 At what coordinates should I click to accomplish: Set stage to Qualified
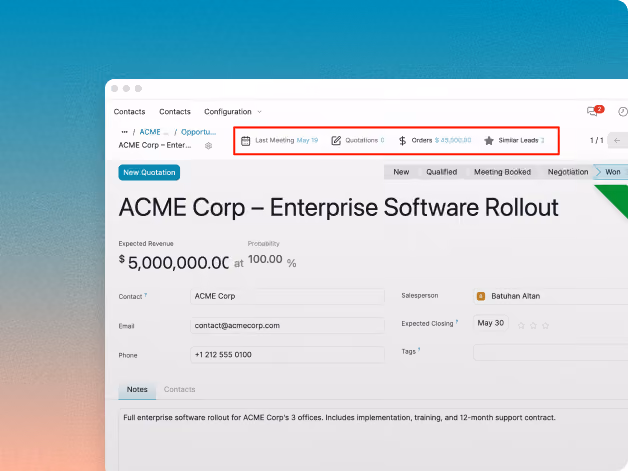441,172
